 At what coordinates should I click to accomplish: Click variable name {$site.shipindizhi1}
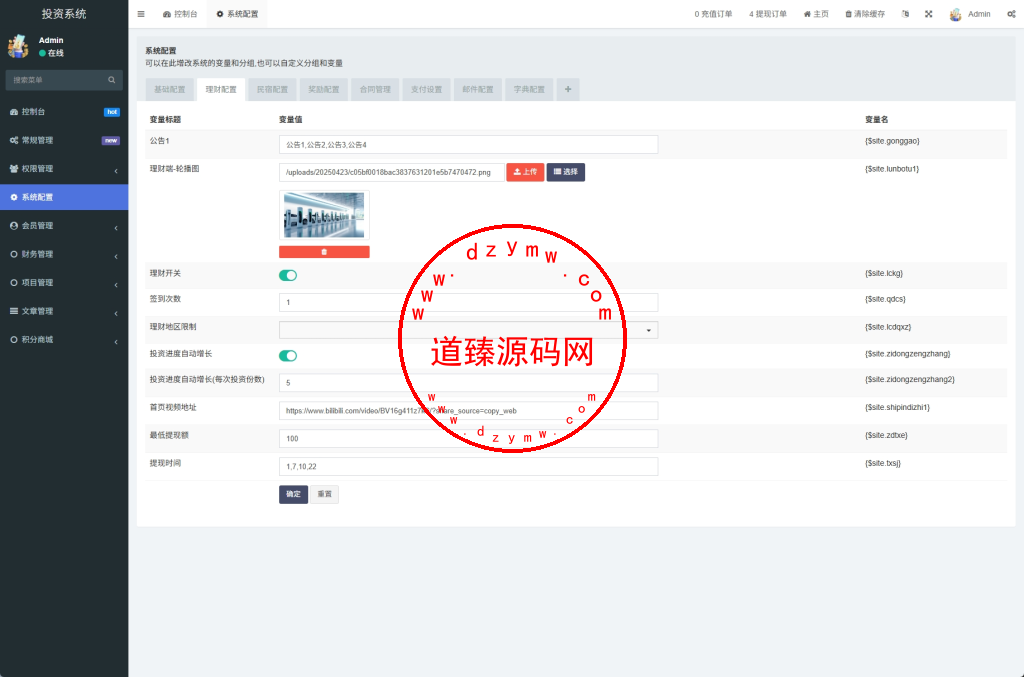point(897,407)
